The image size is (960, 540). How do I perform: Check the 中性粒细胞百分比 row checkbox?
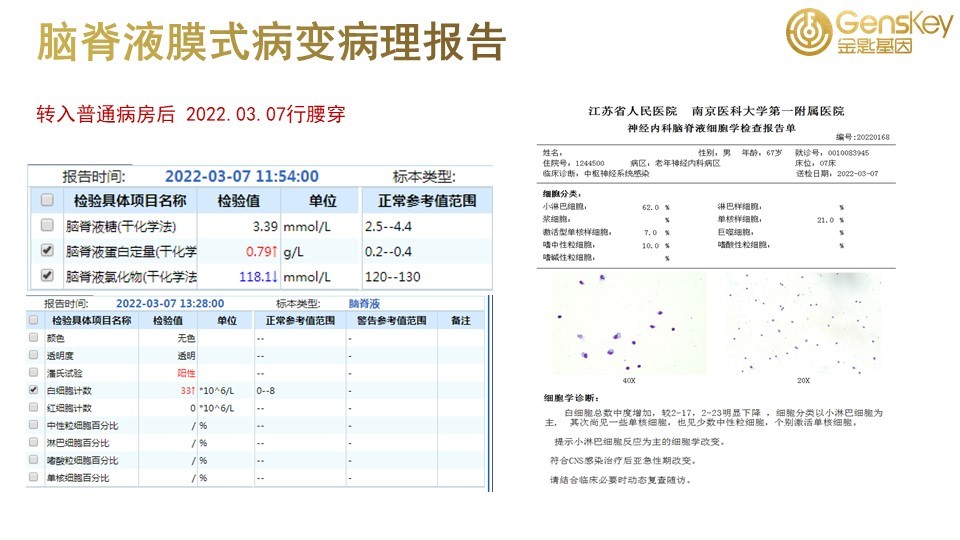34,424
